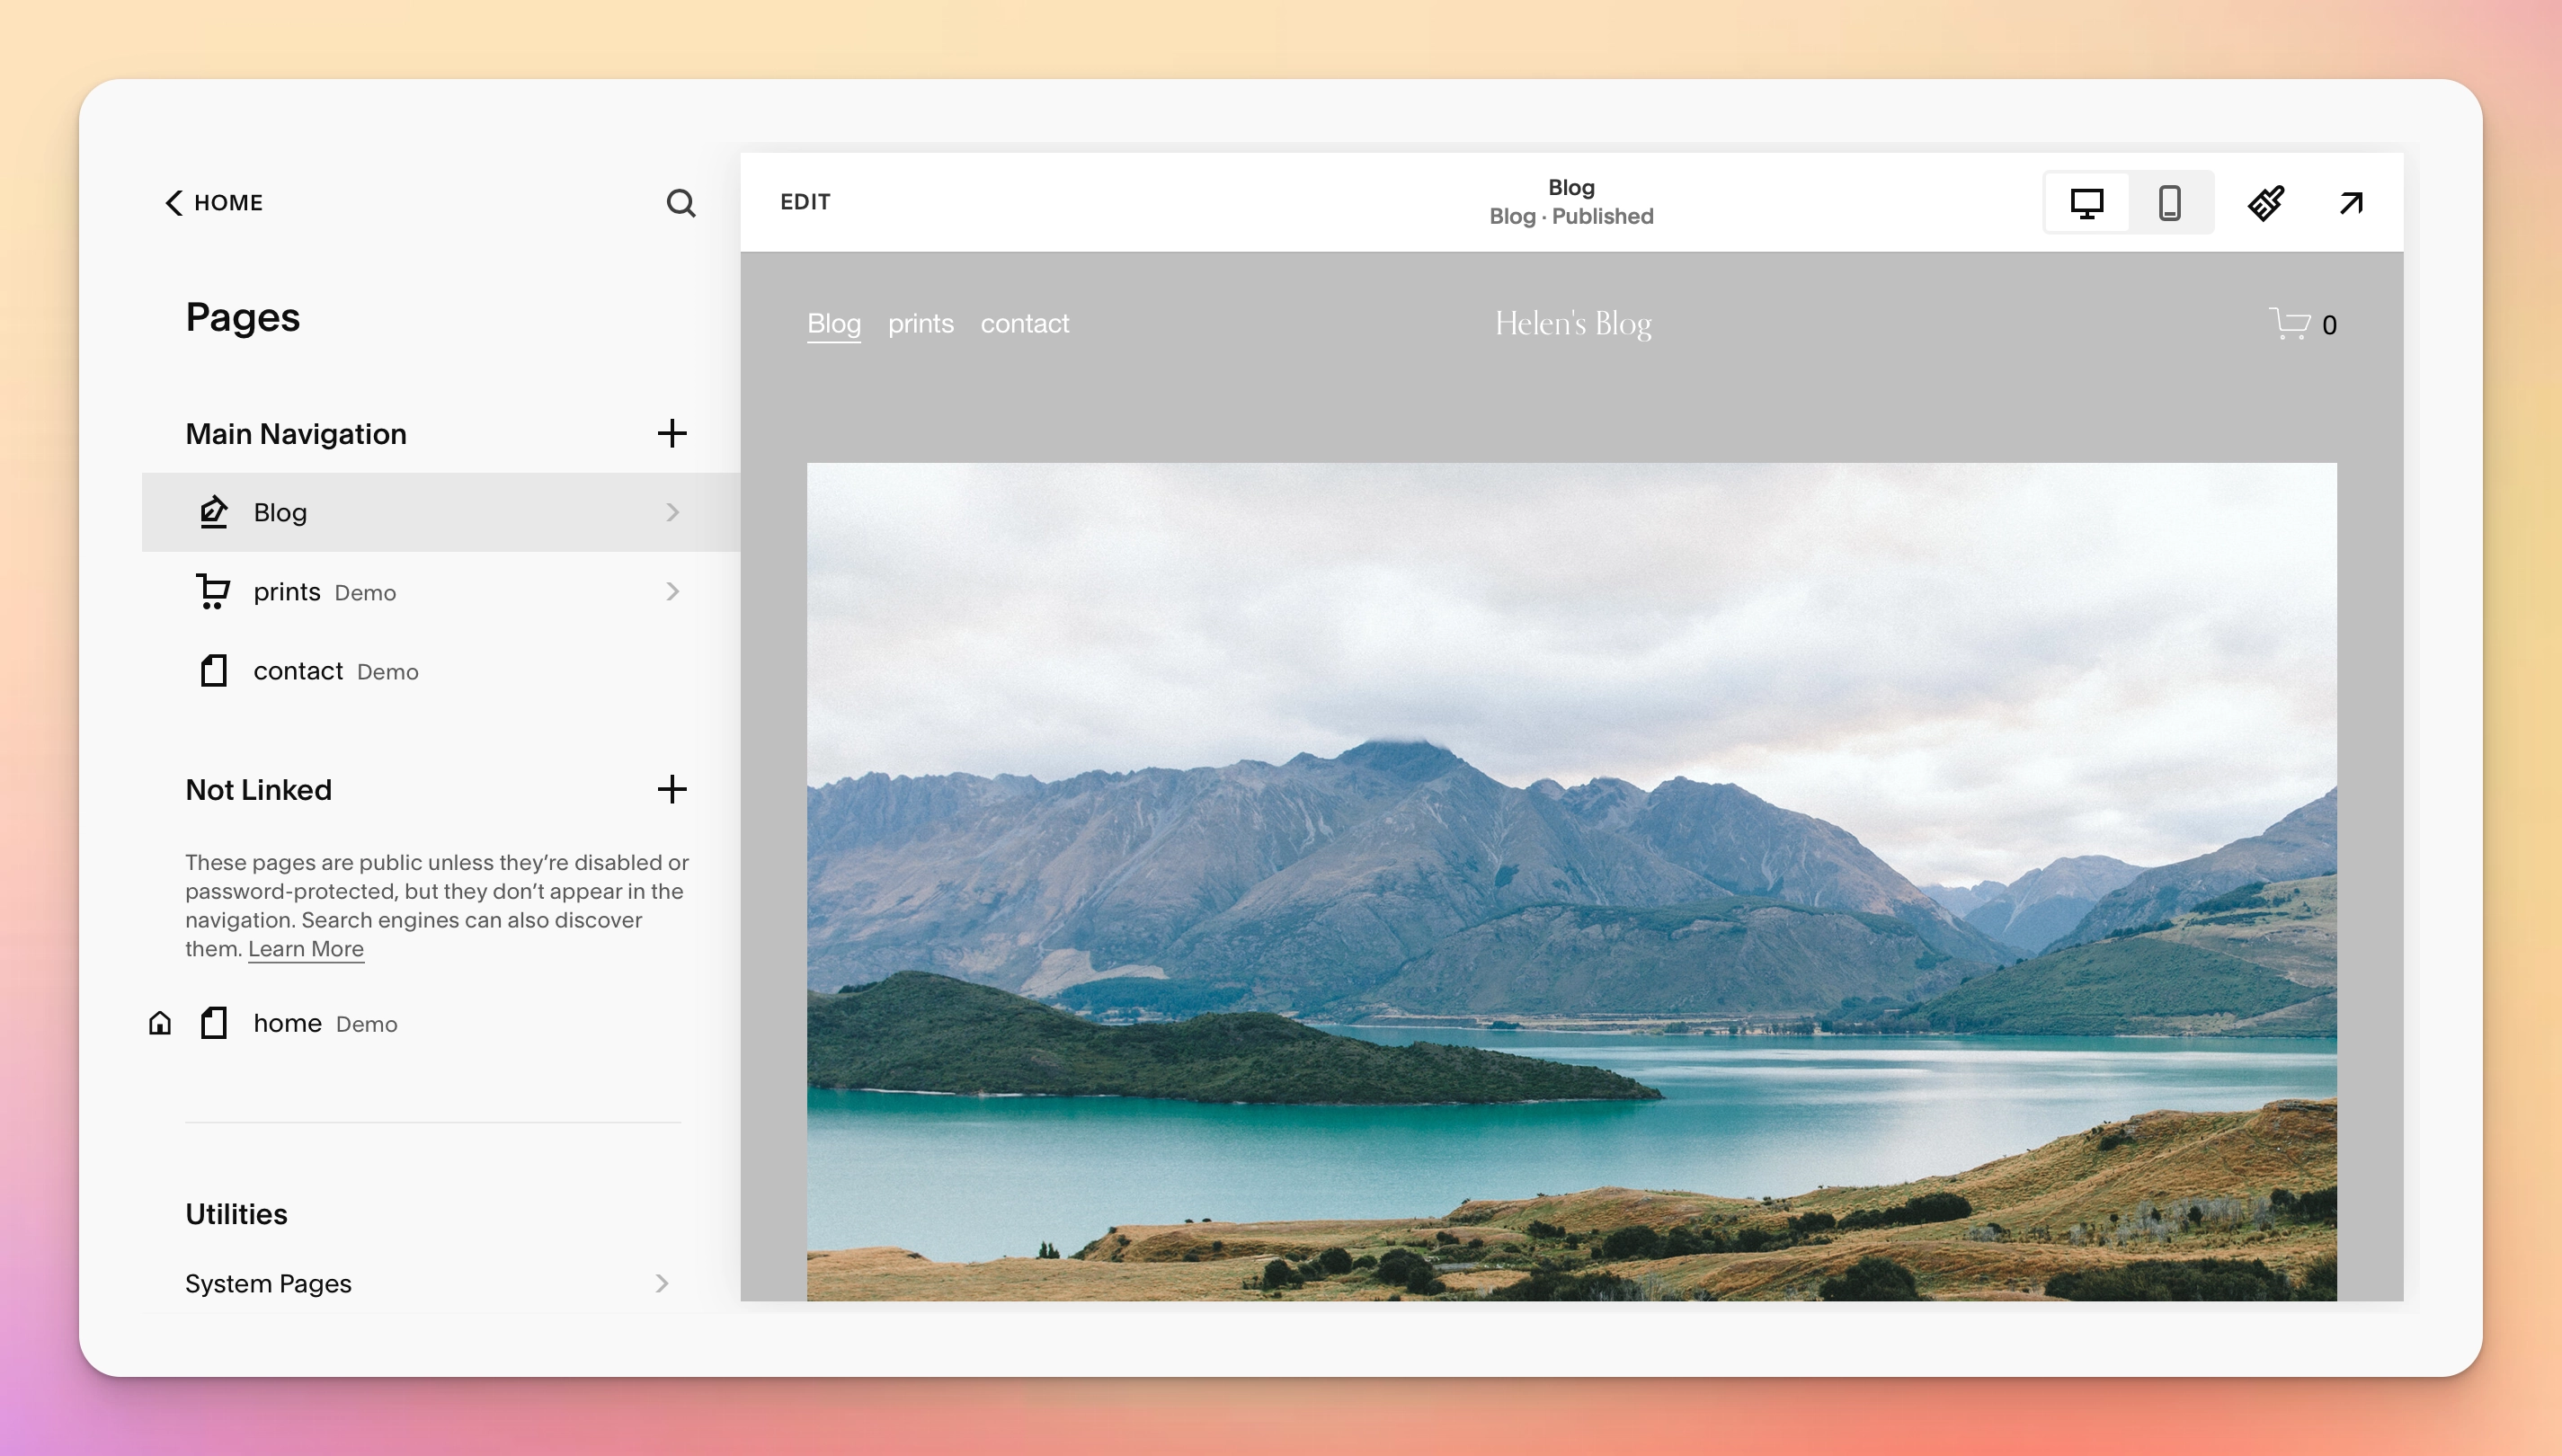Click the Blog · Published status text
The width and height of the screenshot is (2562, 1456).
(1571, 216)
